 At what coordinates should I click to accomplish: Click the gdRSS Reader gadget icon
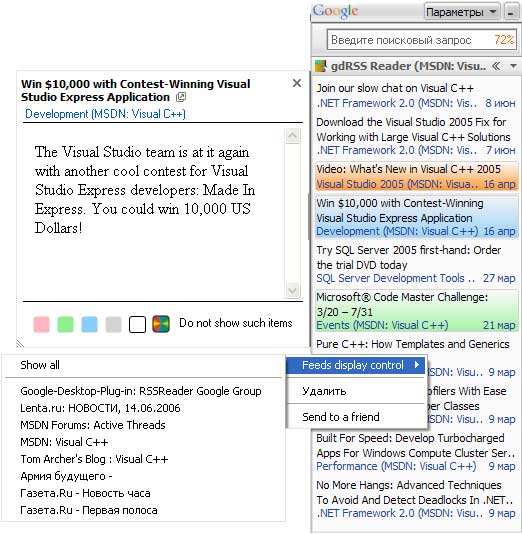pyautogui.click(x=320, y=66)
